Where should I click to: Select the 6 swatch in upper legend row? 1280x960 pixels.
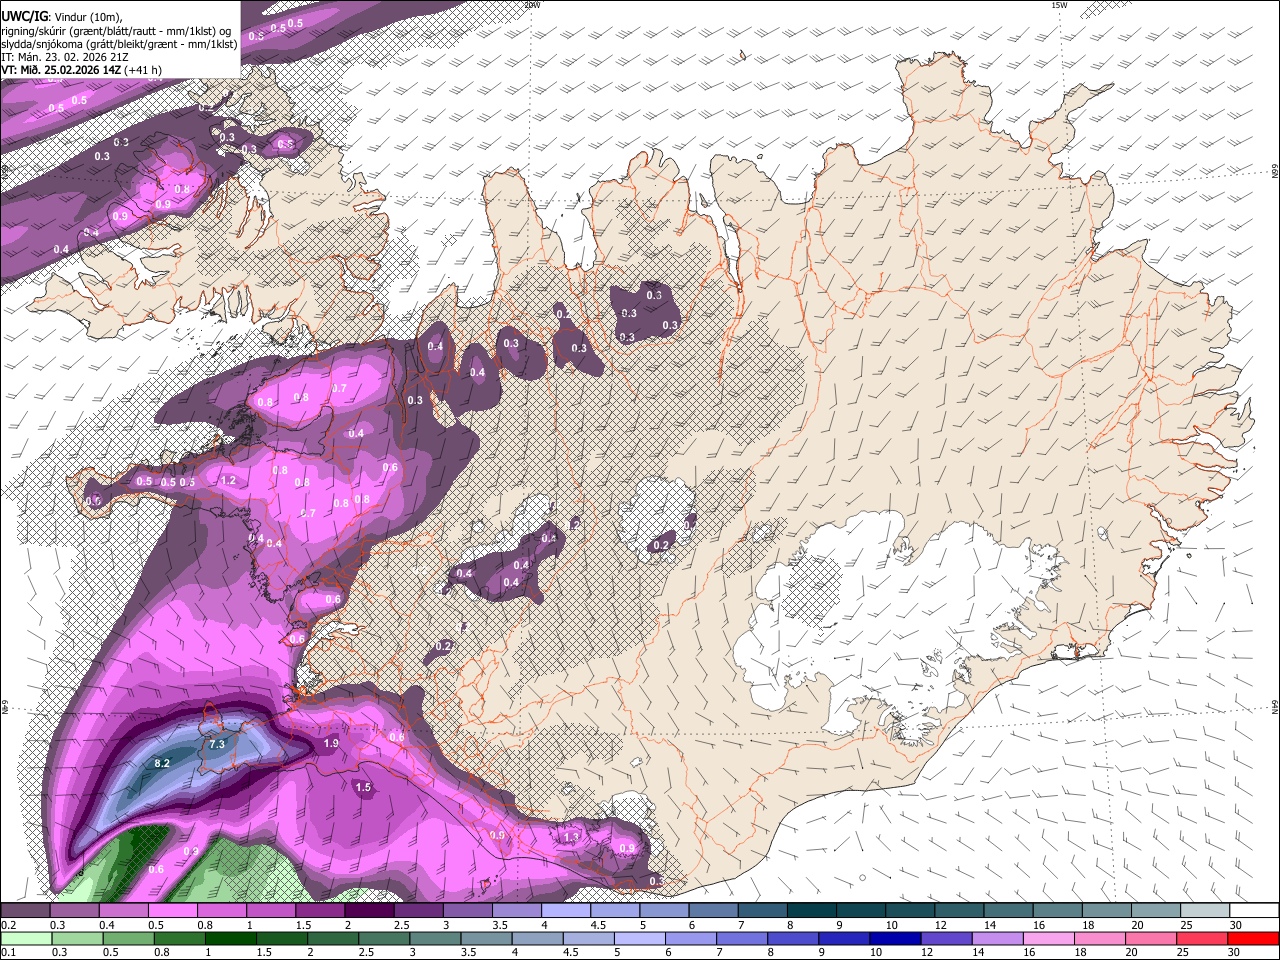point(713,911)
